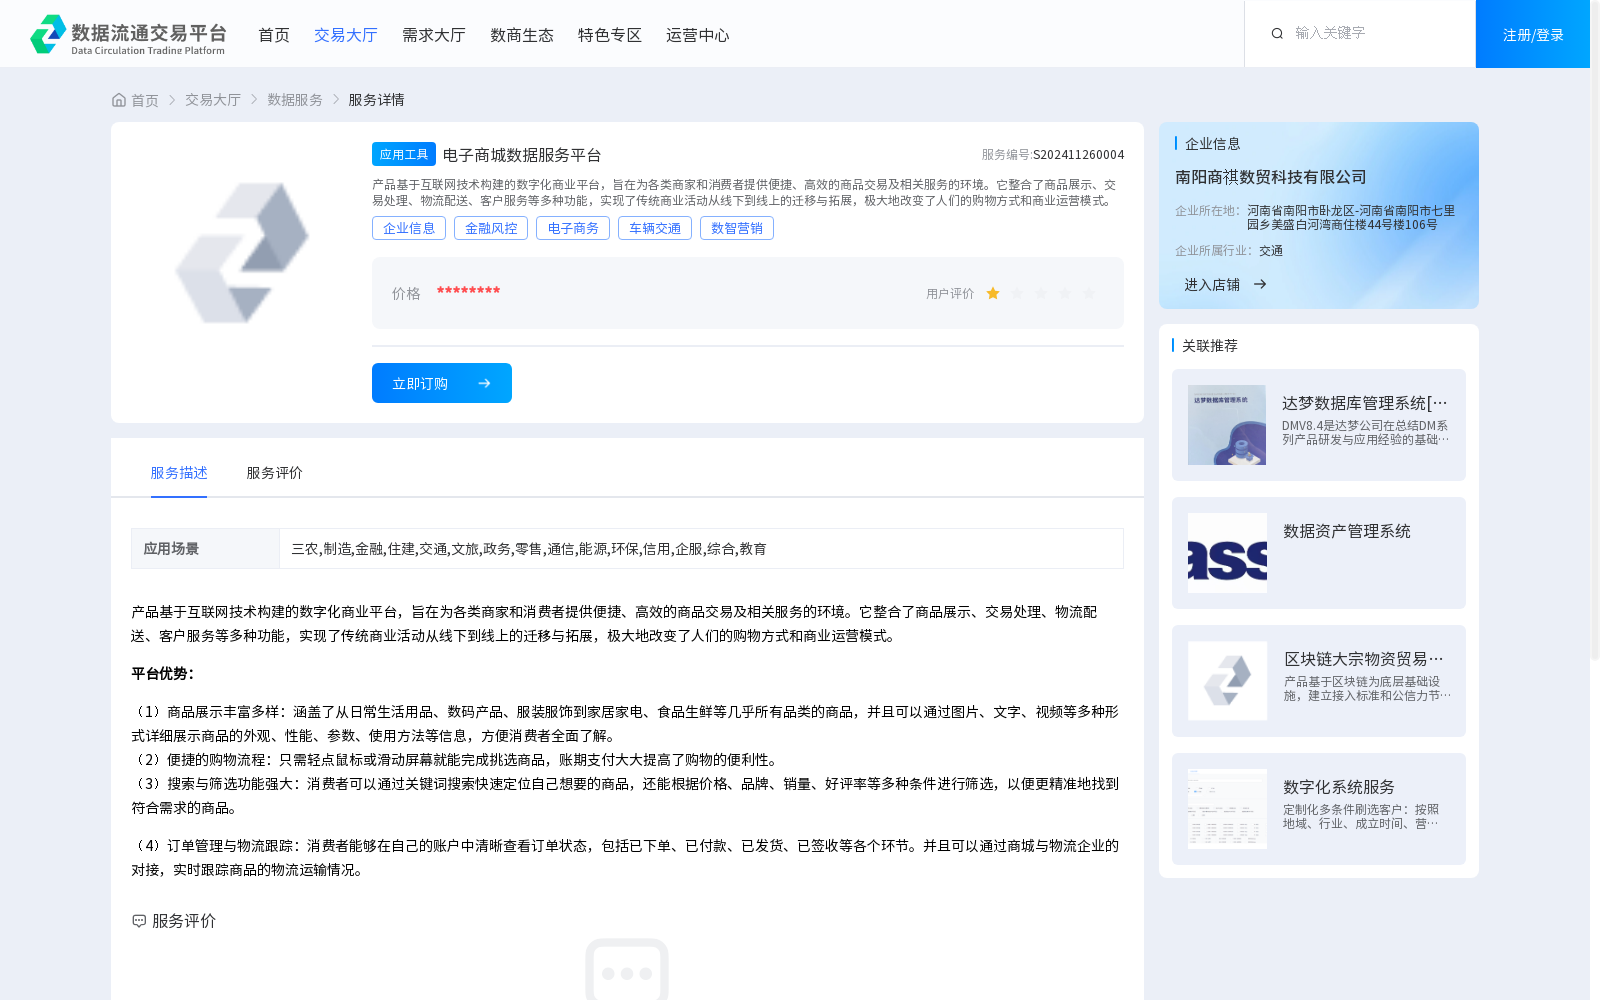Click the 应用工具 label badge

pyautogui.click(x=404, y=154)
